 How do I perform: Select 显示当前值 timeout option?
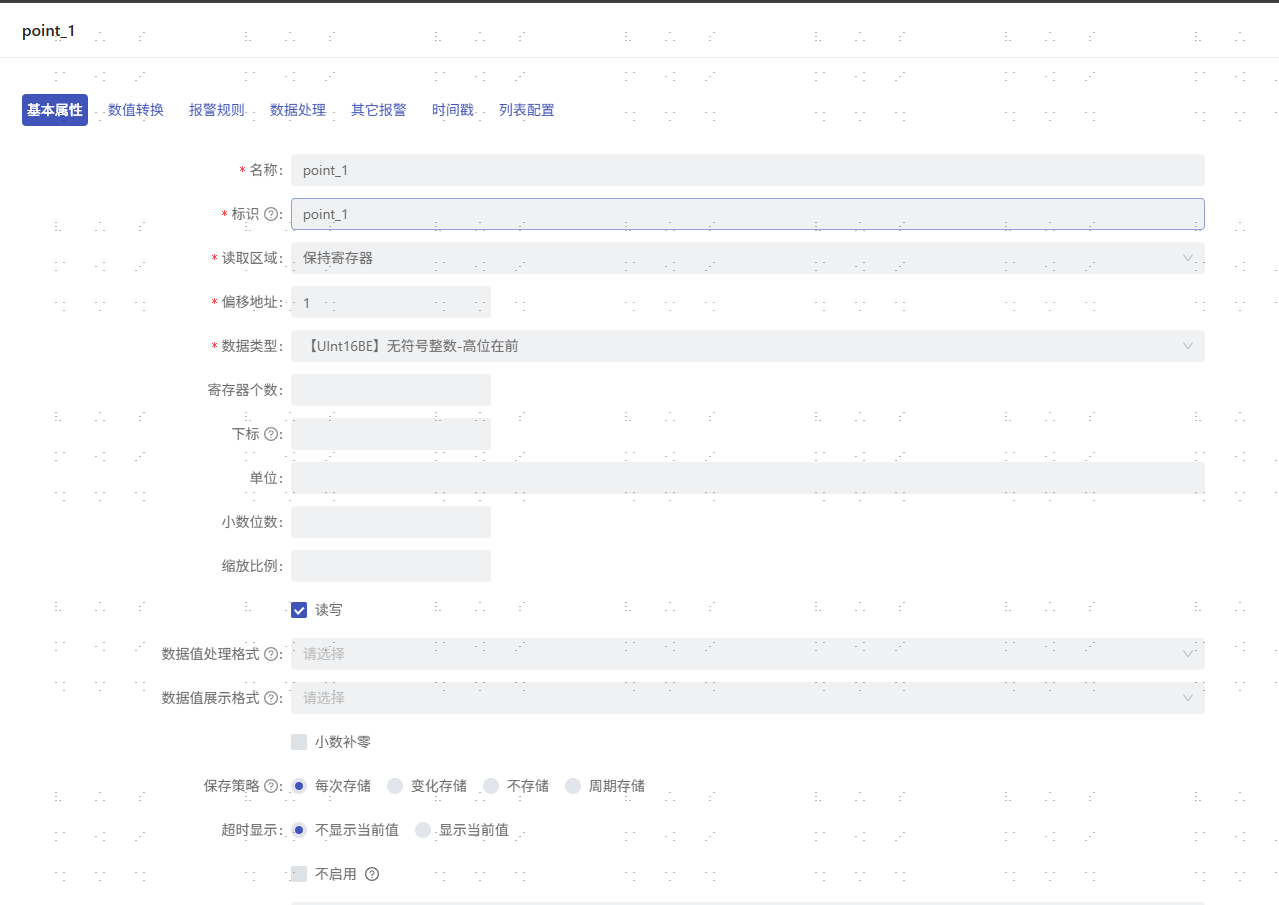(x=423, y=830)
